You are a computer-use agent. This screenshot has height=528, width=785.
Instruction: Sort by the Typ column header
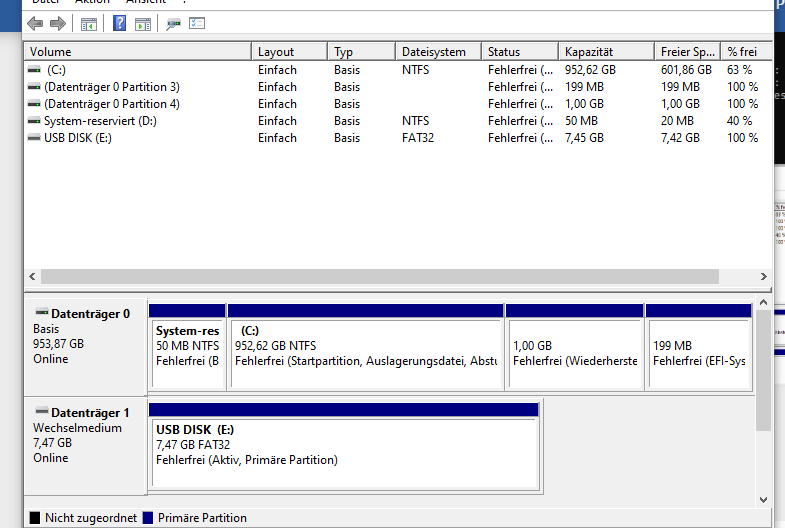[x=361, y=52]
